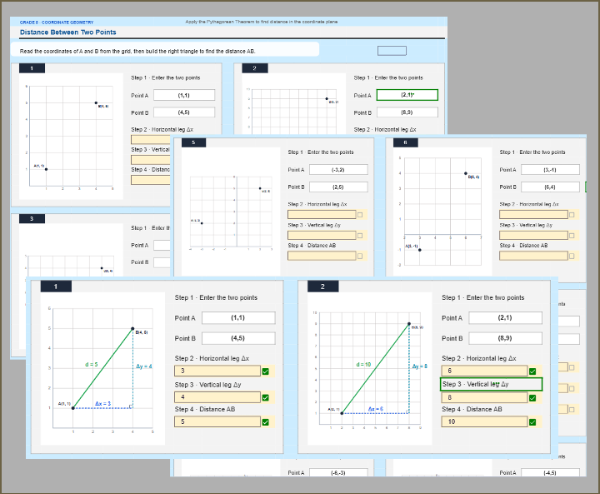Click green check beside Distance AB answer 10
600x494 pixels.
pyautogui.click(x=533, y=422)
